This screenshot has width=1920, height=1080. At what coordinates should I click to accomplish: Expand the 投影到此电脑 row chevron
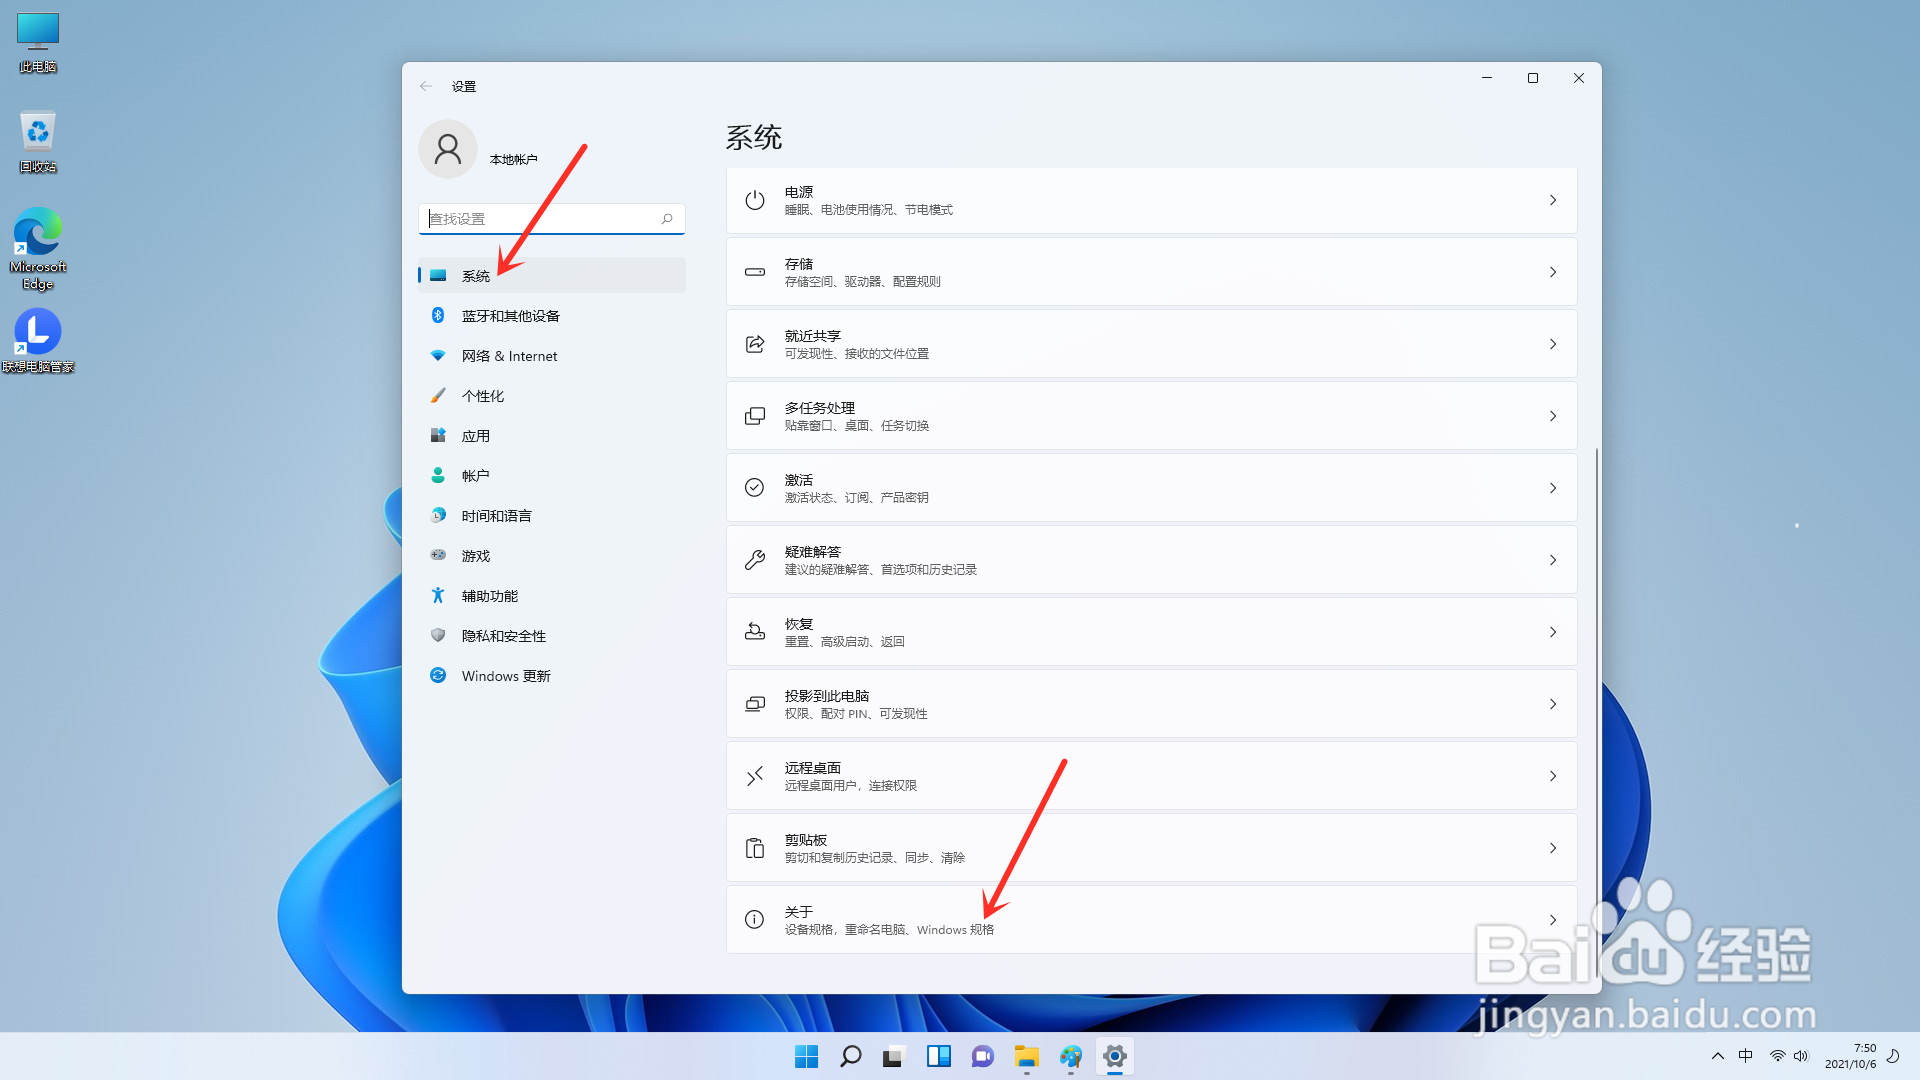point(1553,704)
